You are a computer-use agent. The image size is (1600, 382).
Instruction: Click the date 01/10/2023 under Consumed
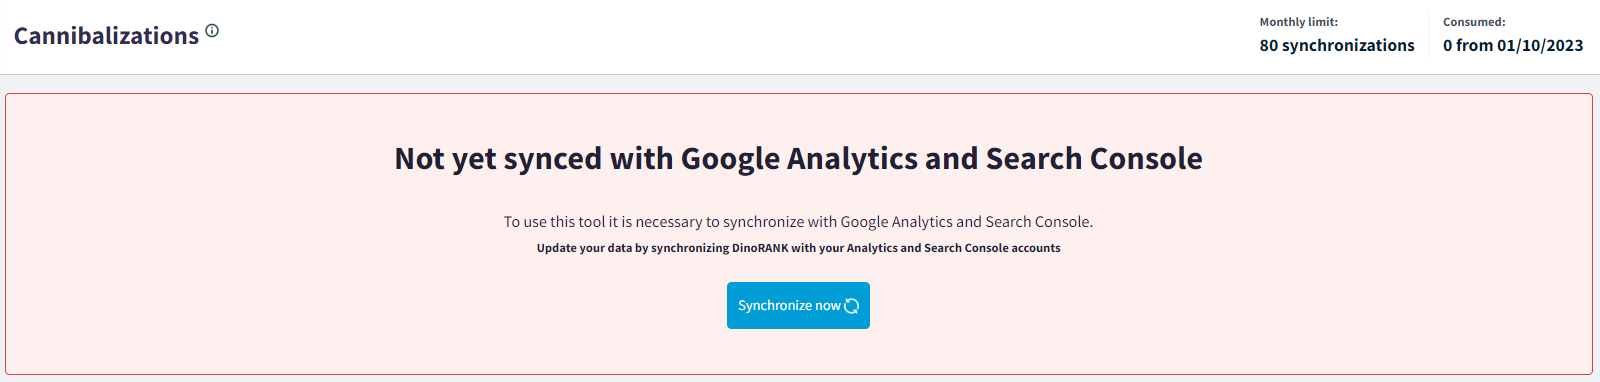1540,45
